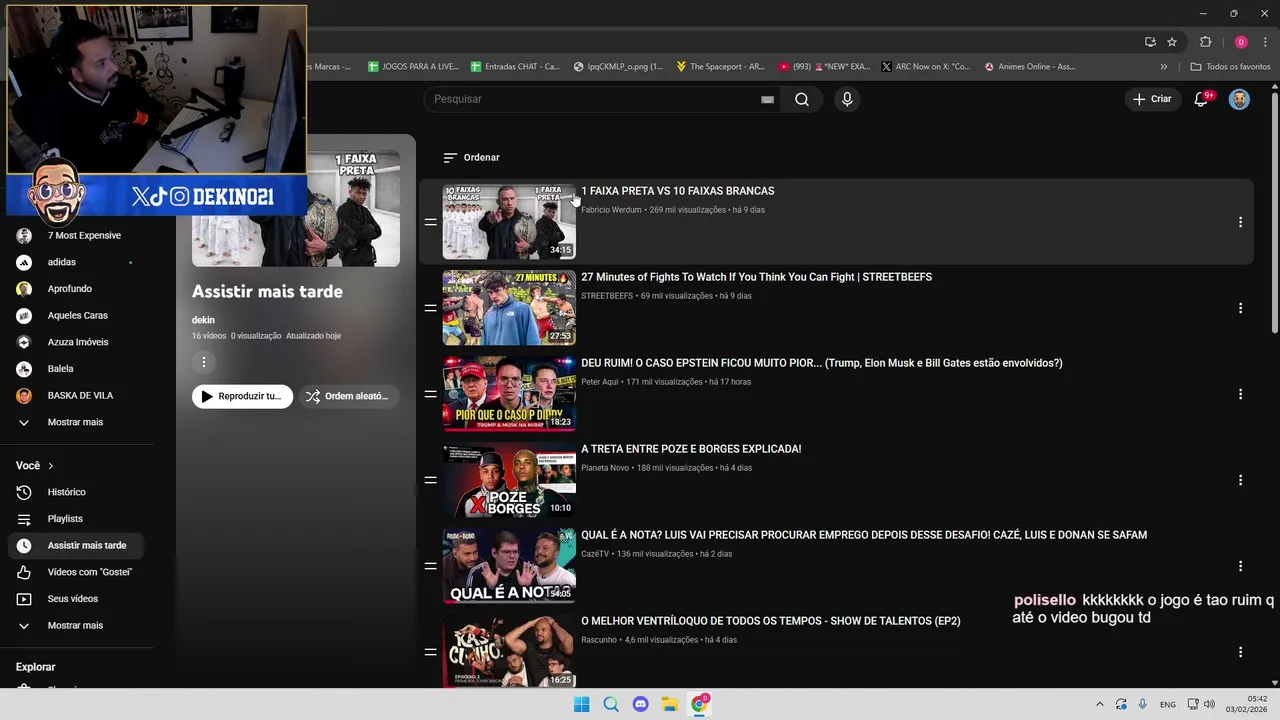Viewport: 1280px width, 720px height.
Task: Open Vídeos com "Gostei" in sidebar
Action: 77,572
